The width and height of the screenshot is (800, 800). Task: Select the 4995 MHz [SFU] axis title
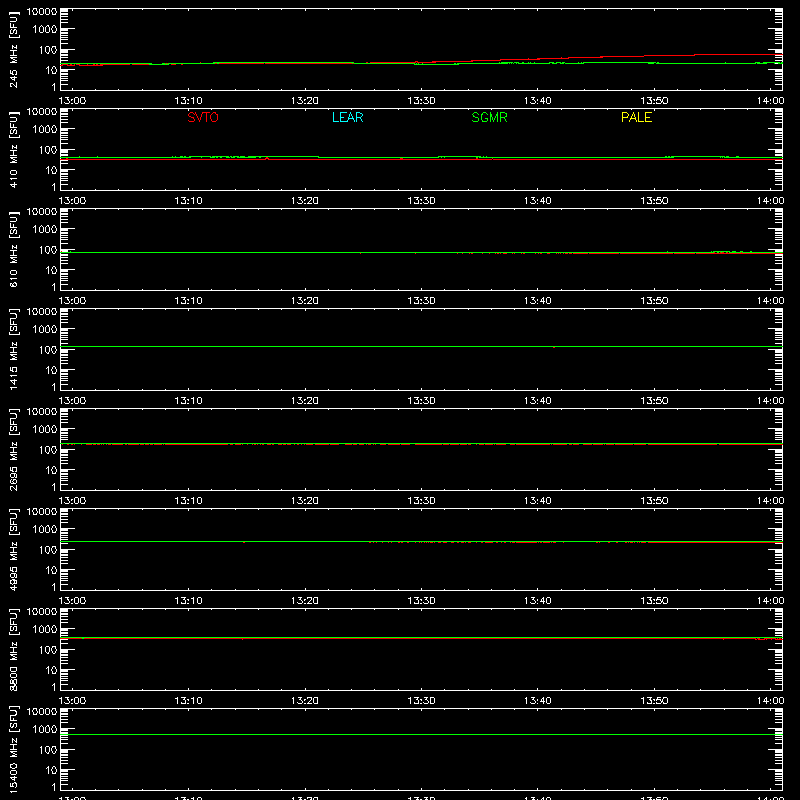point(14,549)
